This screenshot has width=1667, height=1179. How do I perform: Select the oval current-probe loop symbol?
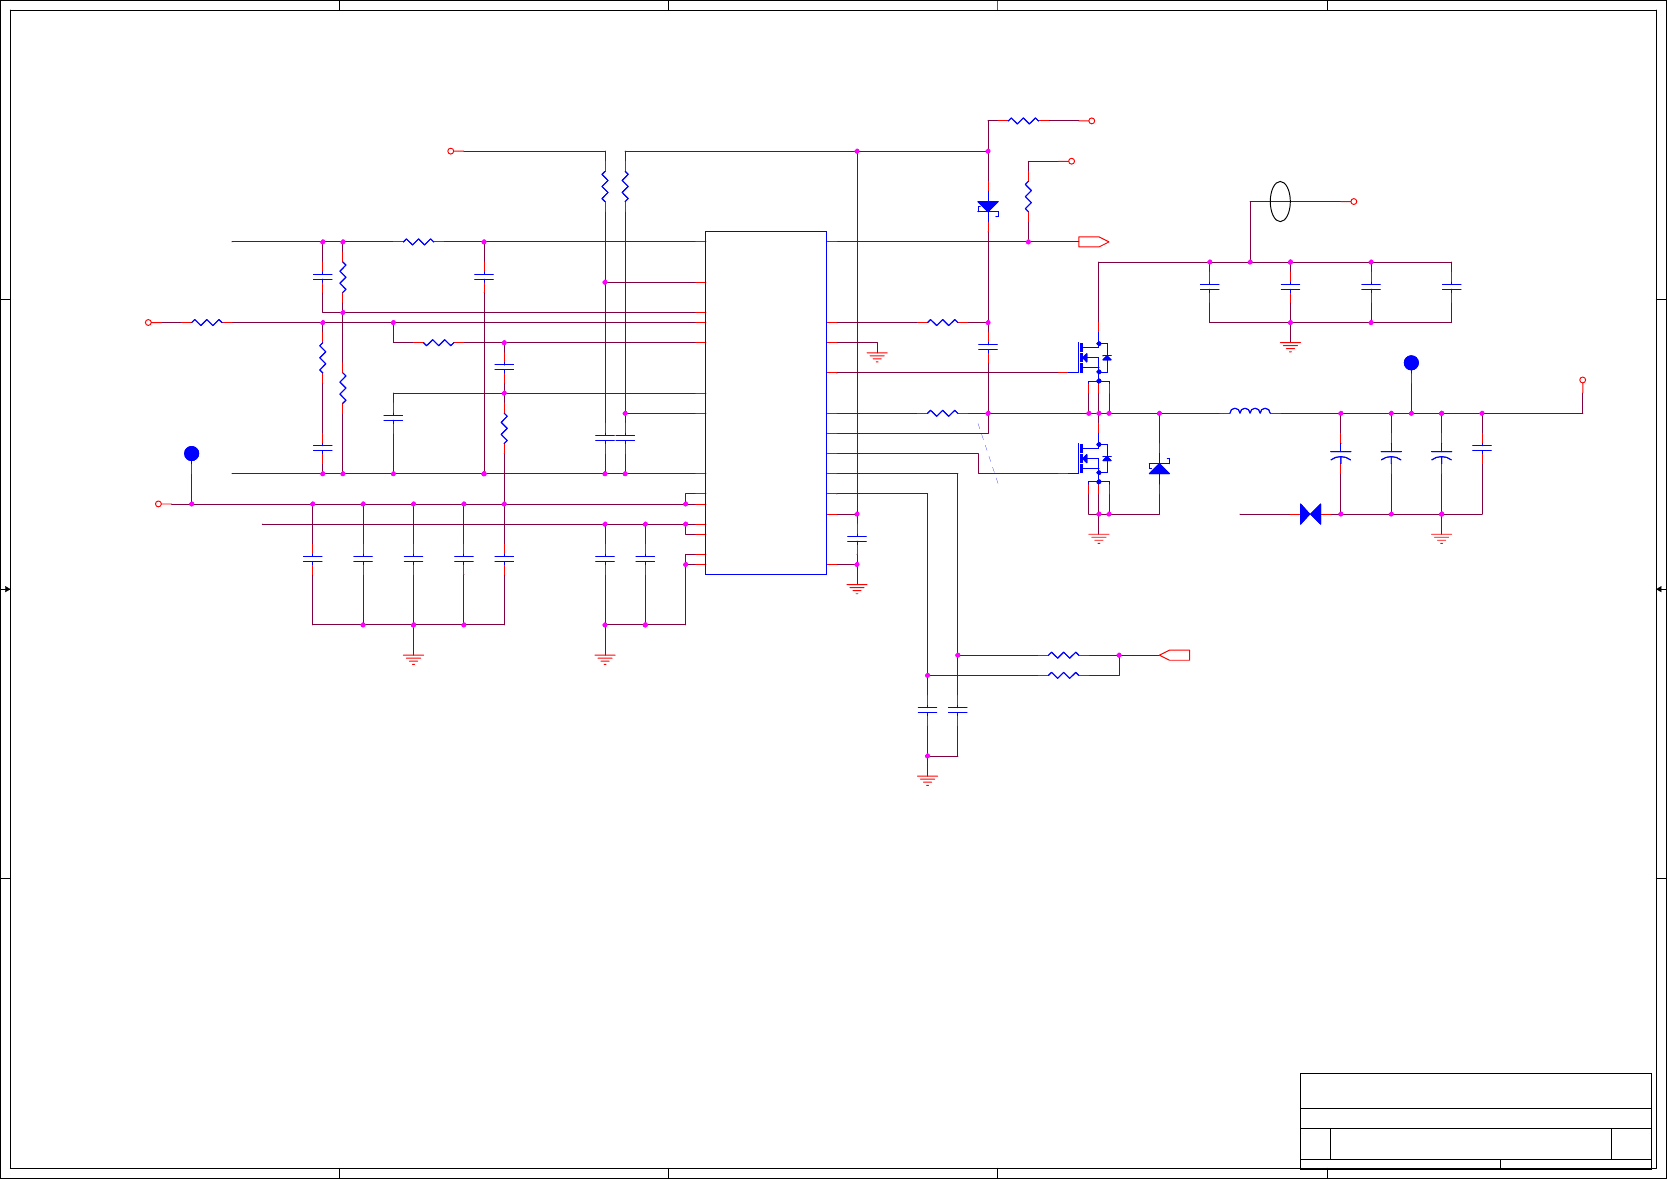(x=1280, y=201)
